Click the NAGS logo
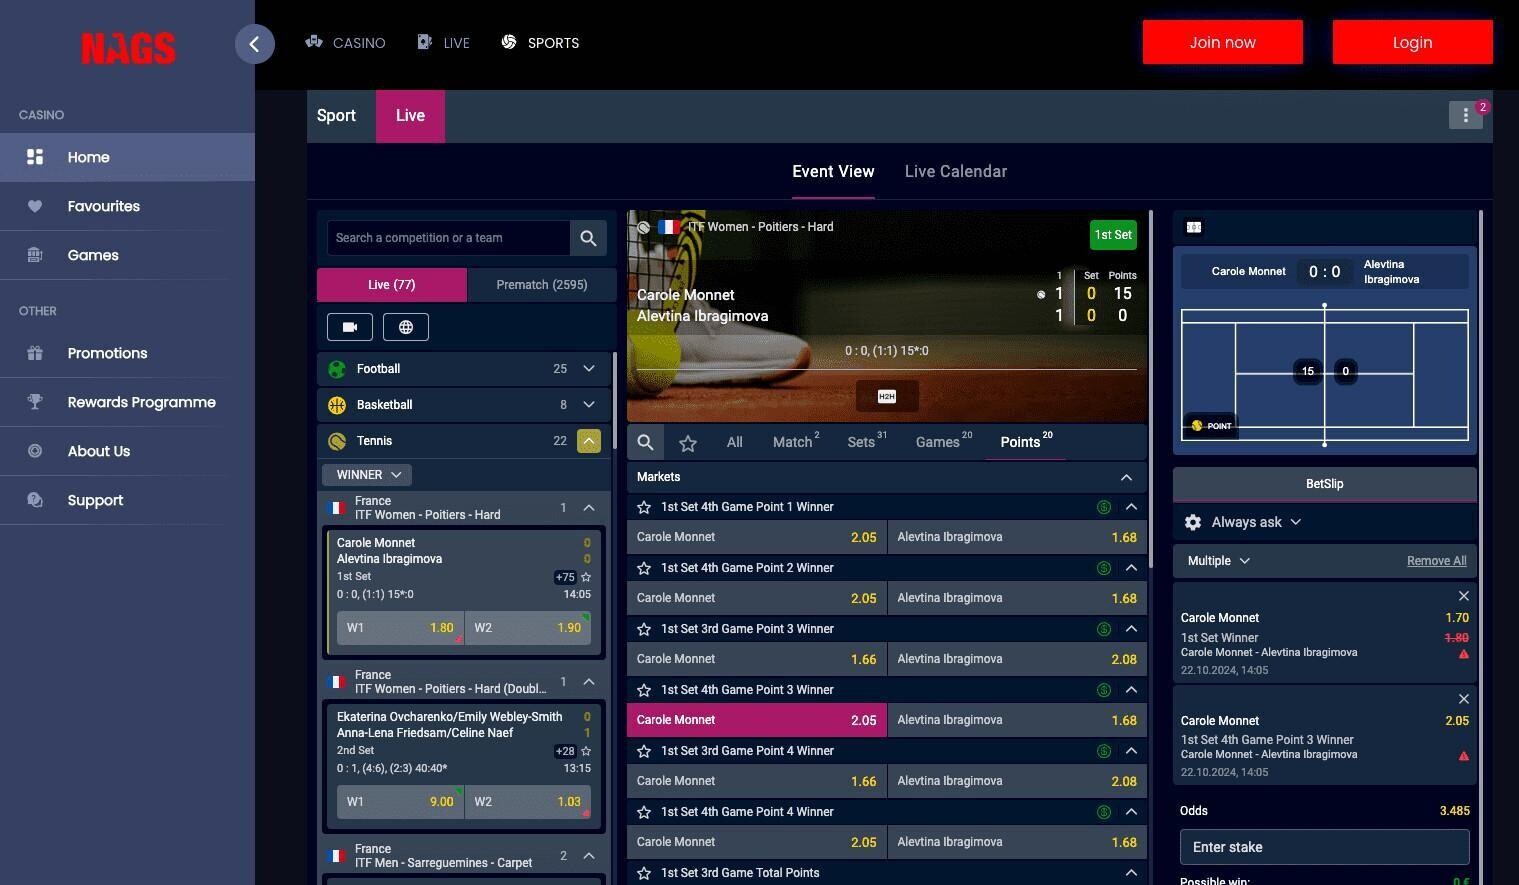This screenshot has width=1519, height=885. pyautogui.click(x=128, y=48)
